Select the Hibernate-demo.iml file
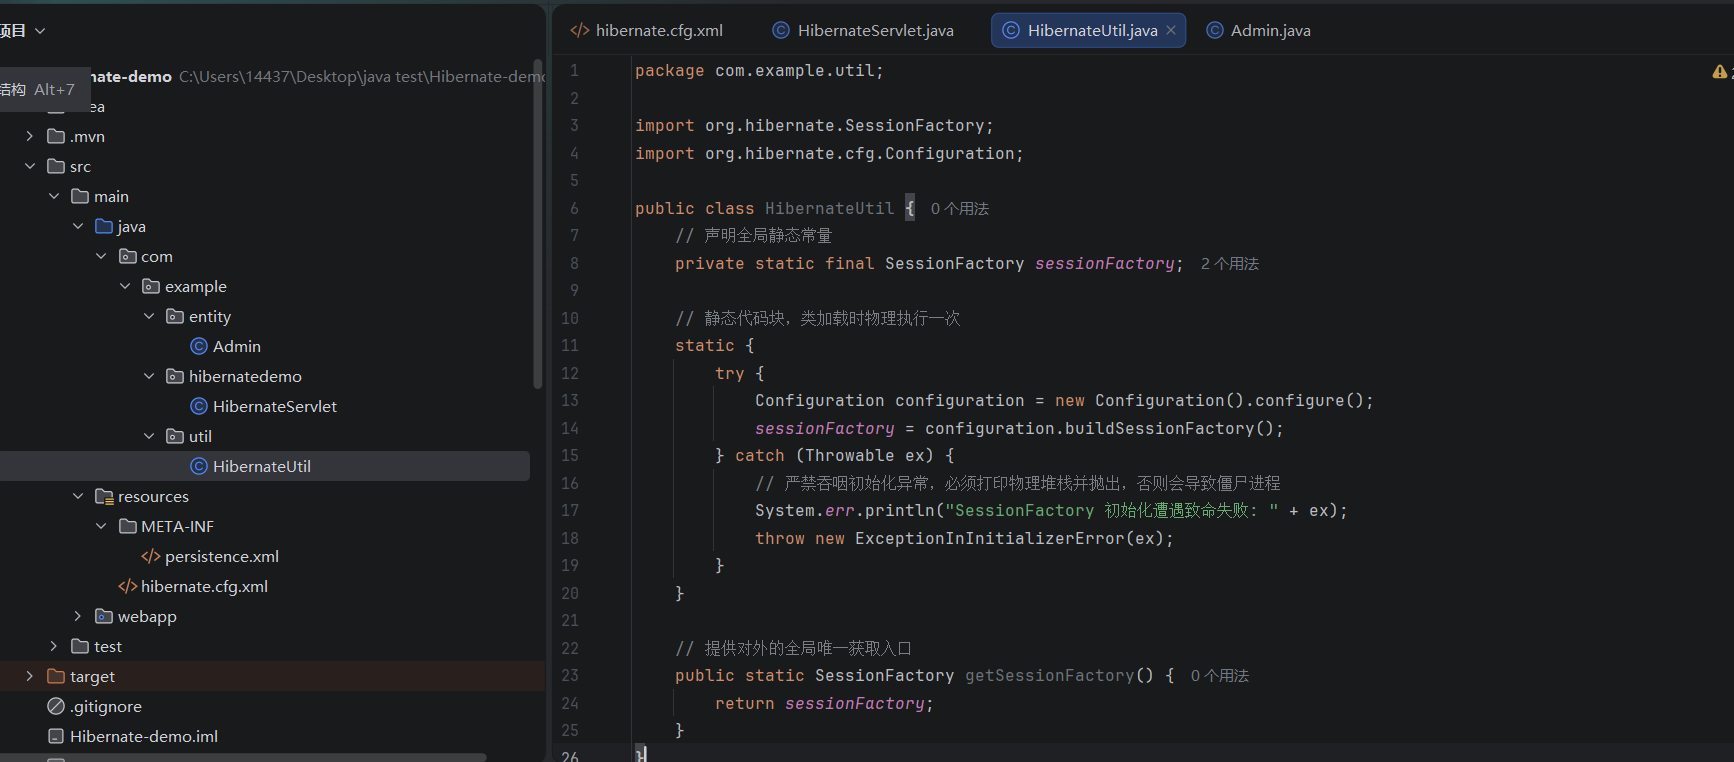 tap(144, 736)
